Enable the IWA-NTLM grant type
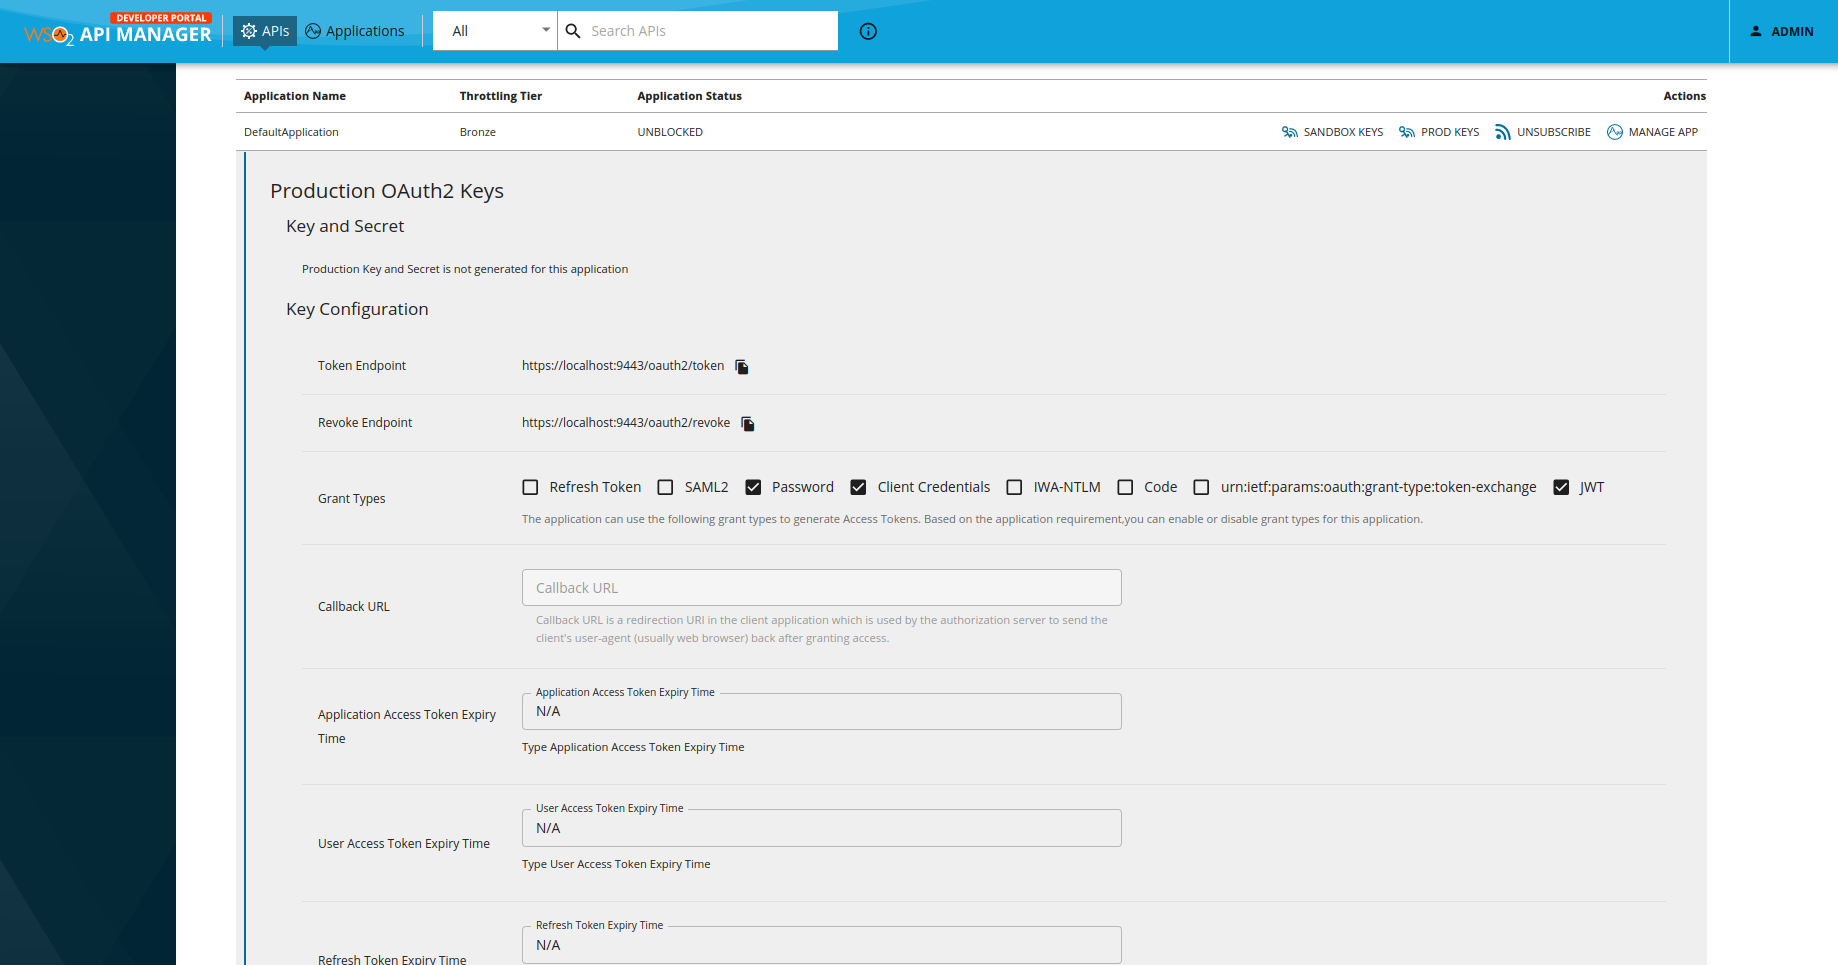The width and height of the screenshot is (1838, 965). 1014,487
